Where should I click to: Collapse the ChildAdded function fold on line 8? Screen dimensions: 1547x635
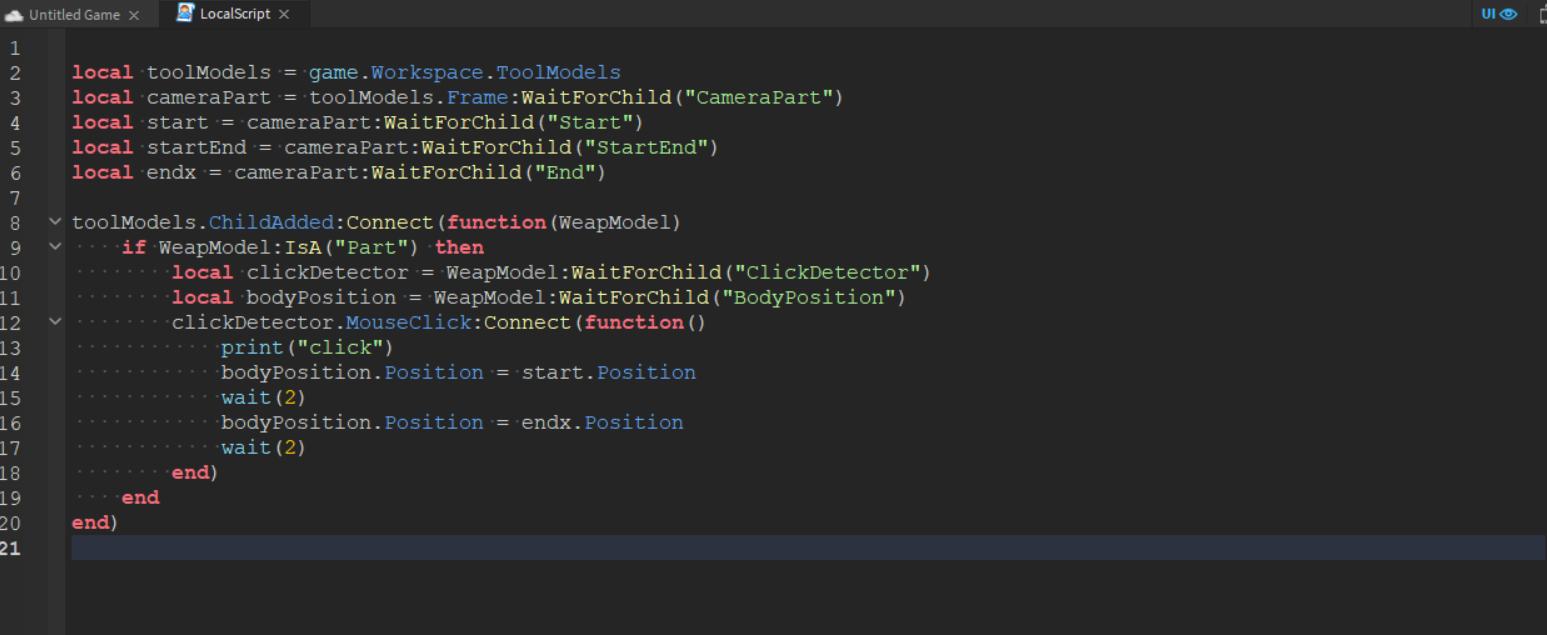pyautogui.click(x=55, y=222)
